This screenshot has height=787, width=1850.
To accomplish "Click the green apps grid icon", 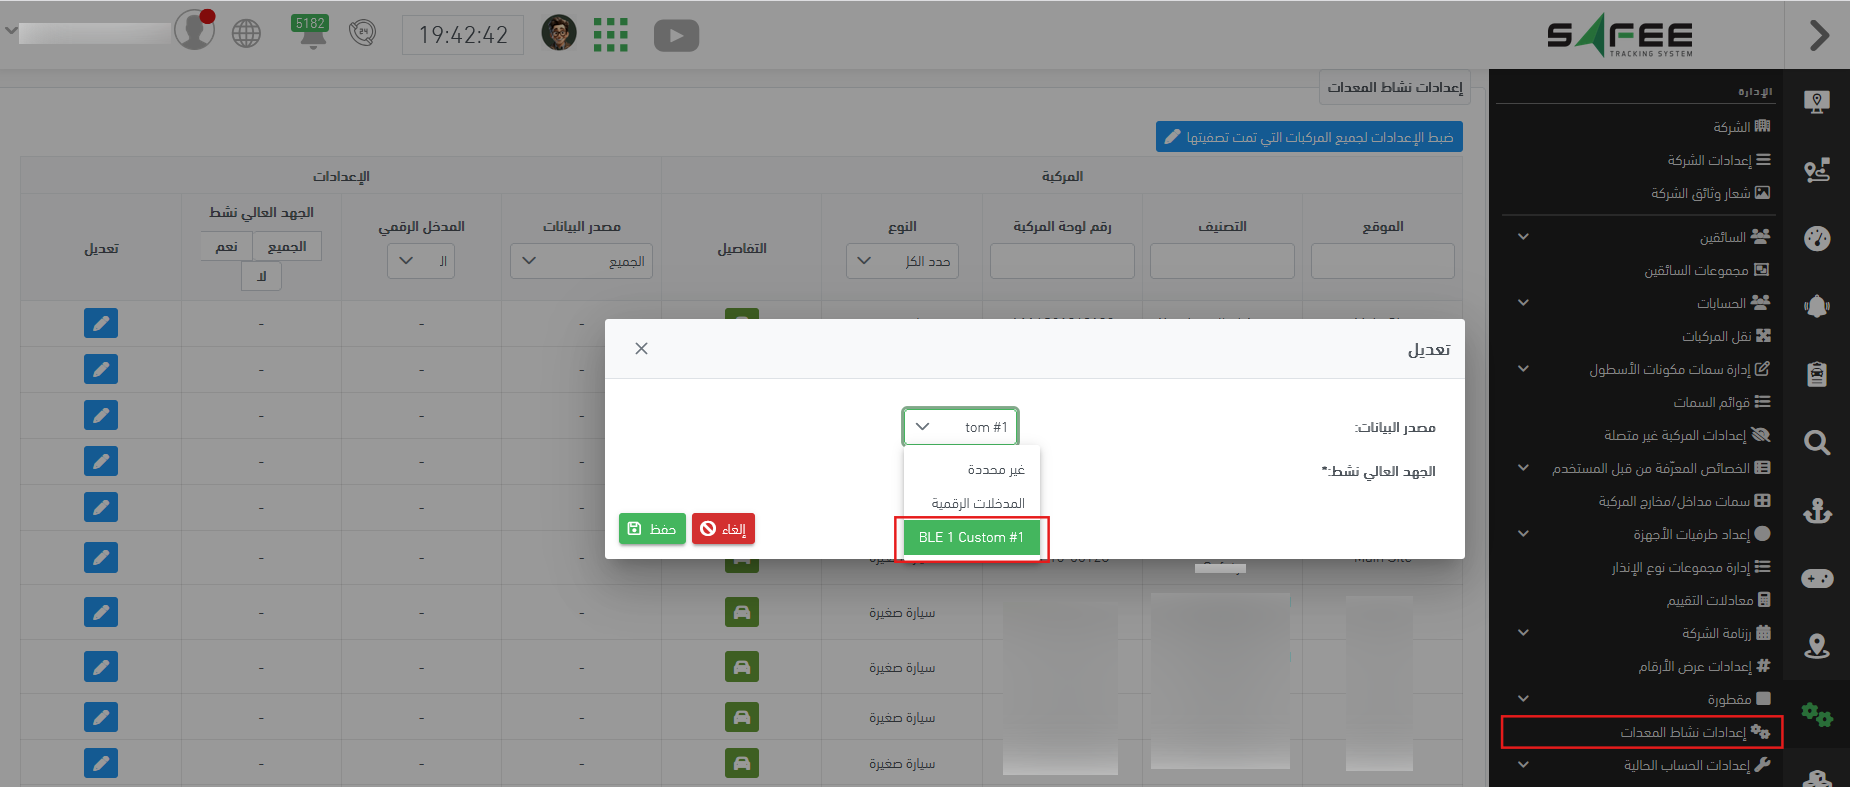I will click(610, 35).
